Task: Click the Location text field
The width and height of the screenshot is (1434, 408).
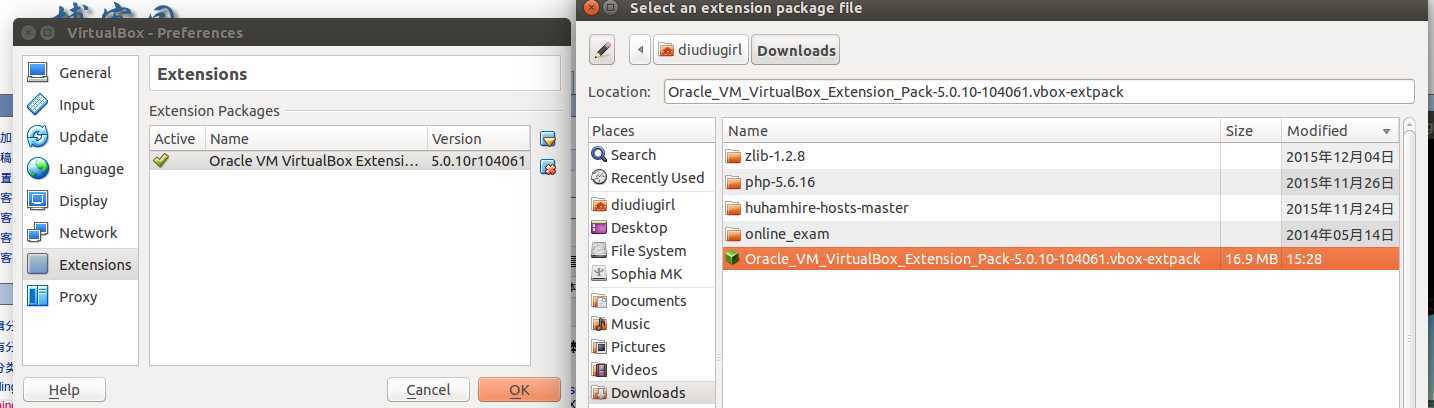Action: (1039, 91)
